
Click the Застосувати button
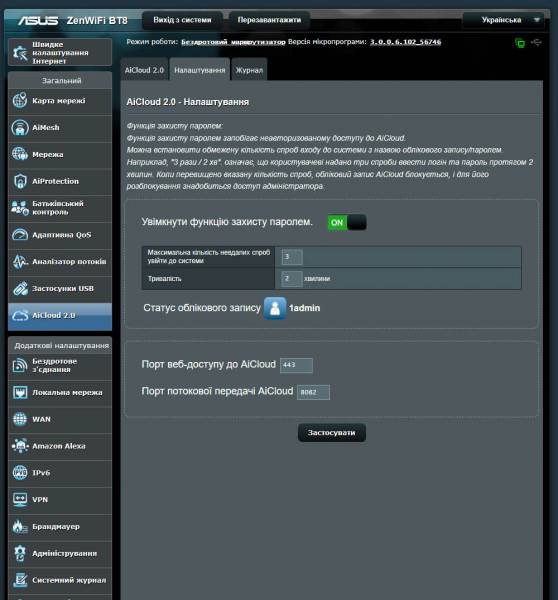331,433
